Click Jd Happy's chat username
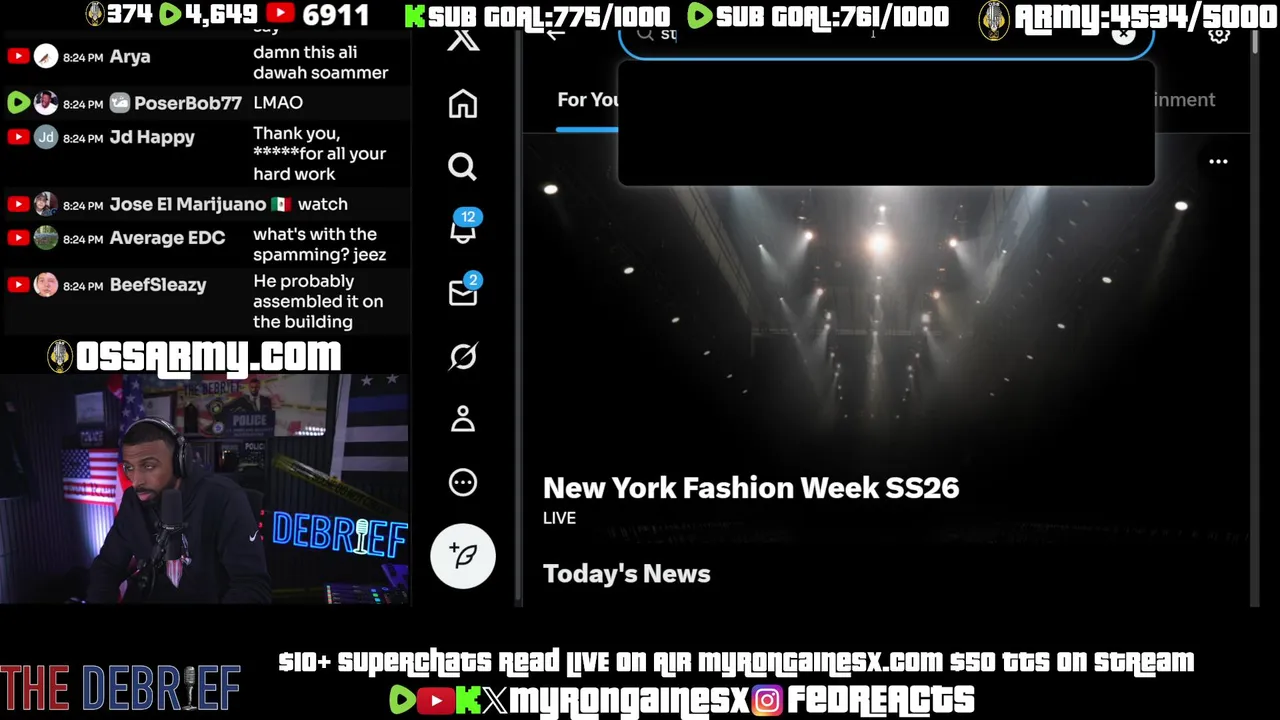Viewport: 1280px width, 720px height. 152,137
